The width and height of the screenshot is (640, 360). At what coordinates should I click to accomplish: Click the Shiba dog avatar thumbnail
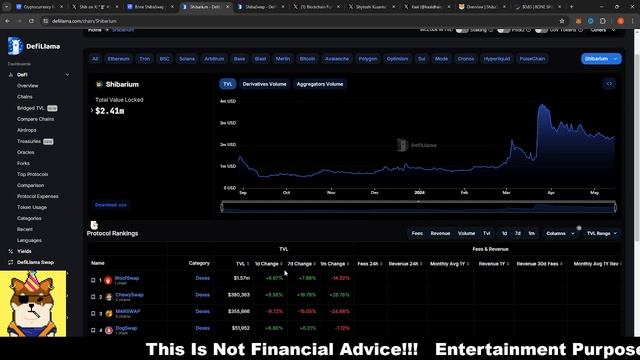[x=33, y=303]
